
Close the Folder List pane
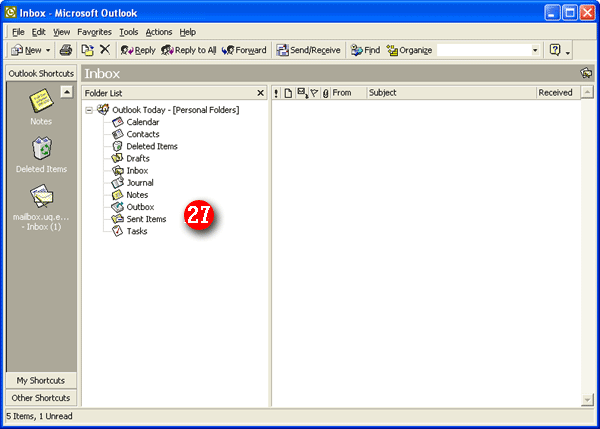tap(260, 93)
